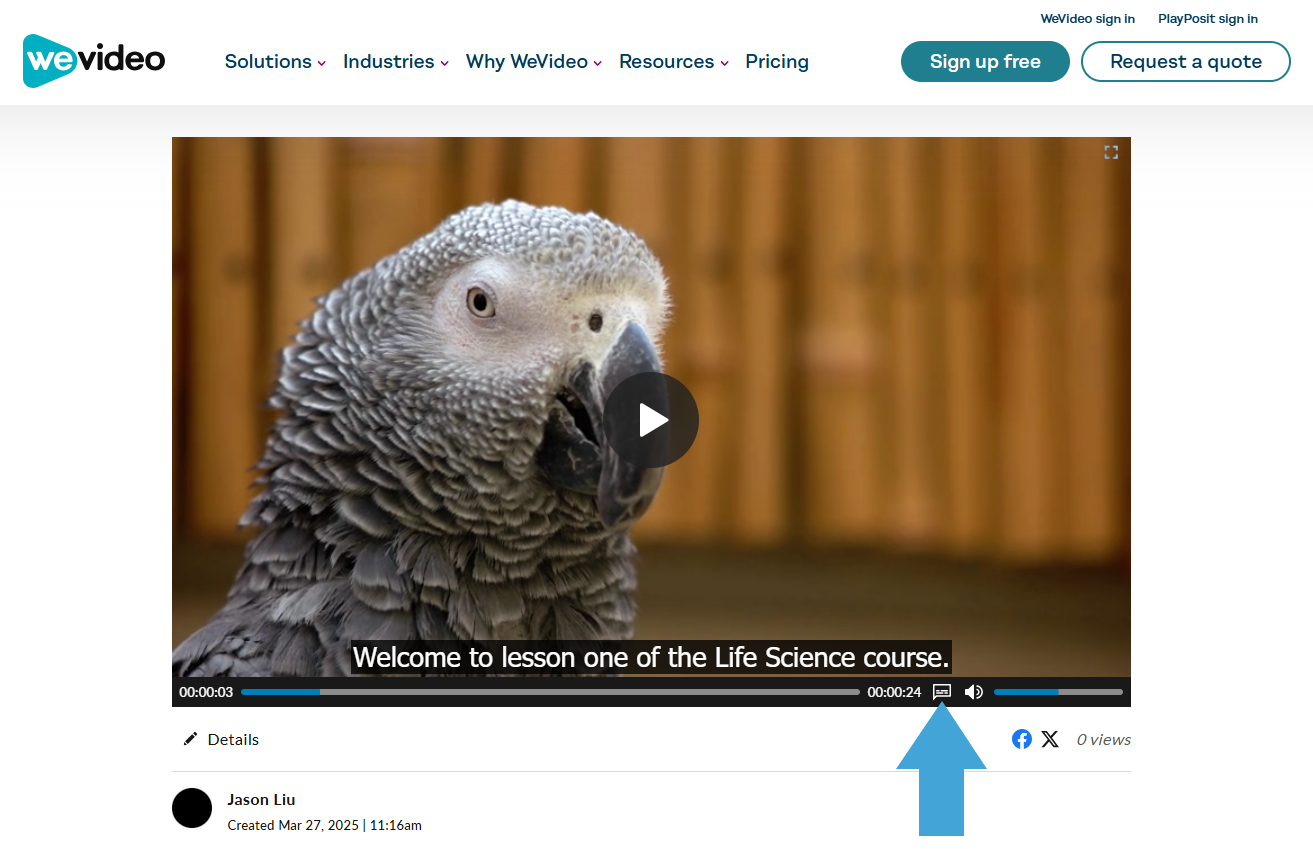
Task: Open the Pricing page
Action: point(777,61)
